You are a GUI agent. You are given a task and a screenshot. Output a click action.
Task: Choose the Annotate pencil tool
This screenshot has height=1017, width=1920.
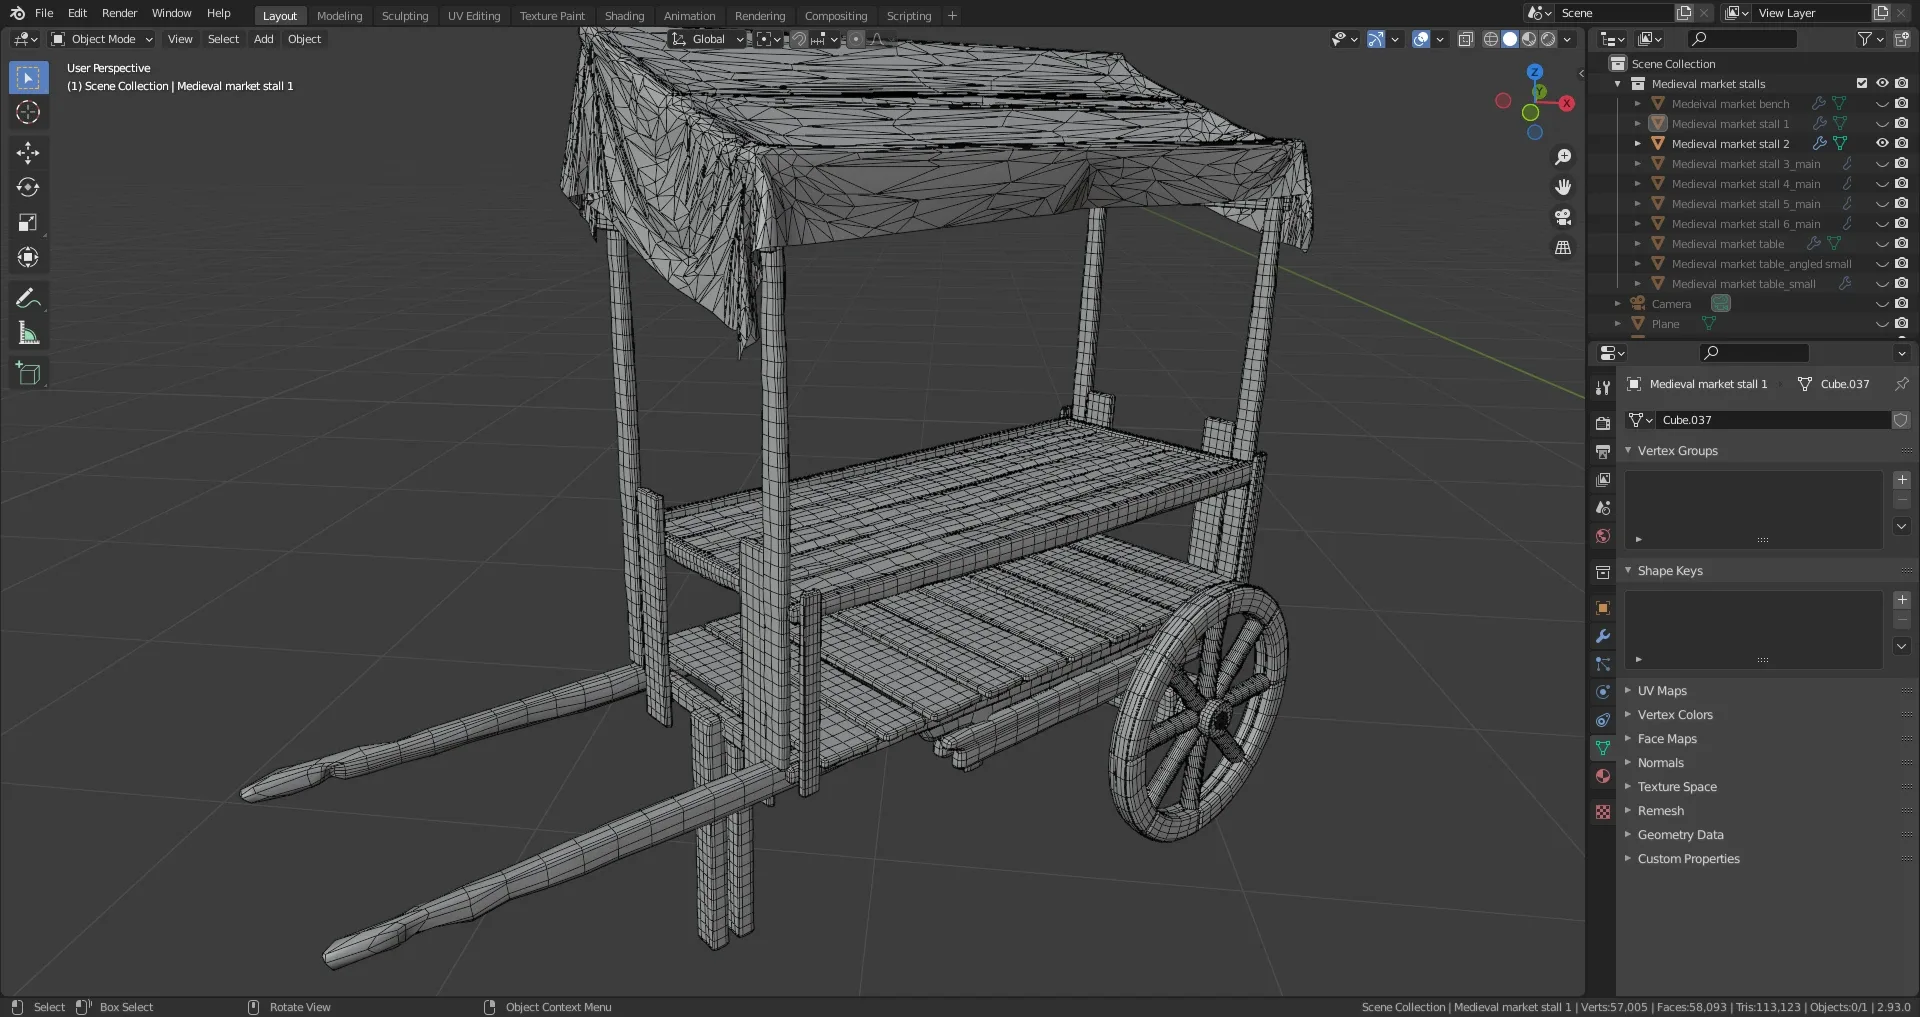[28, 298]
